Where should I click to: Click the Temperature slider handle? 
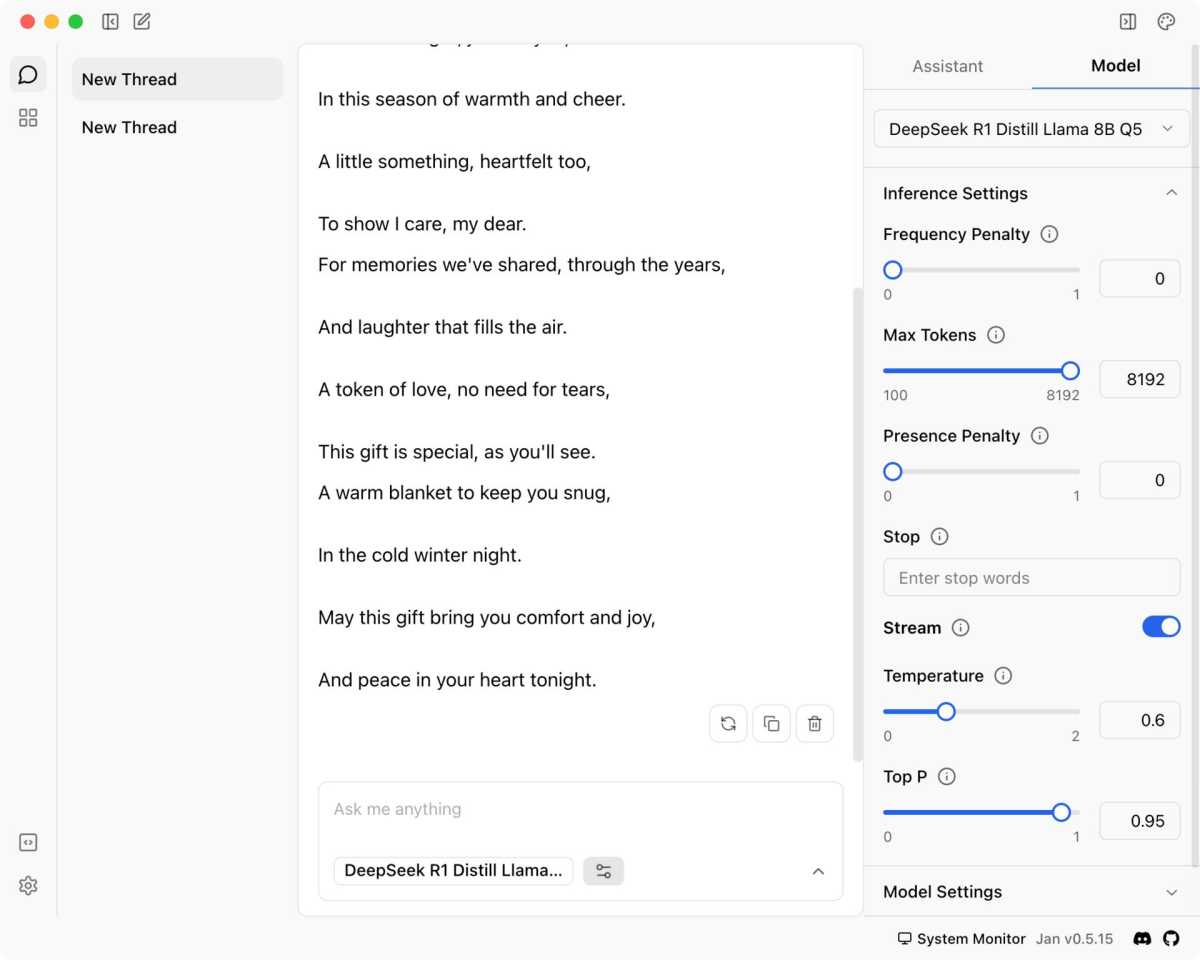coord(946,712)
